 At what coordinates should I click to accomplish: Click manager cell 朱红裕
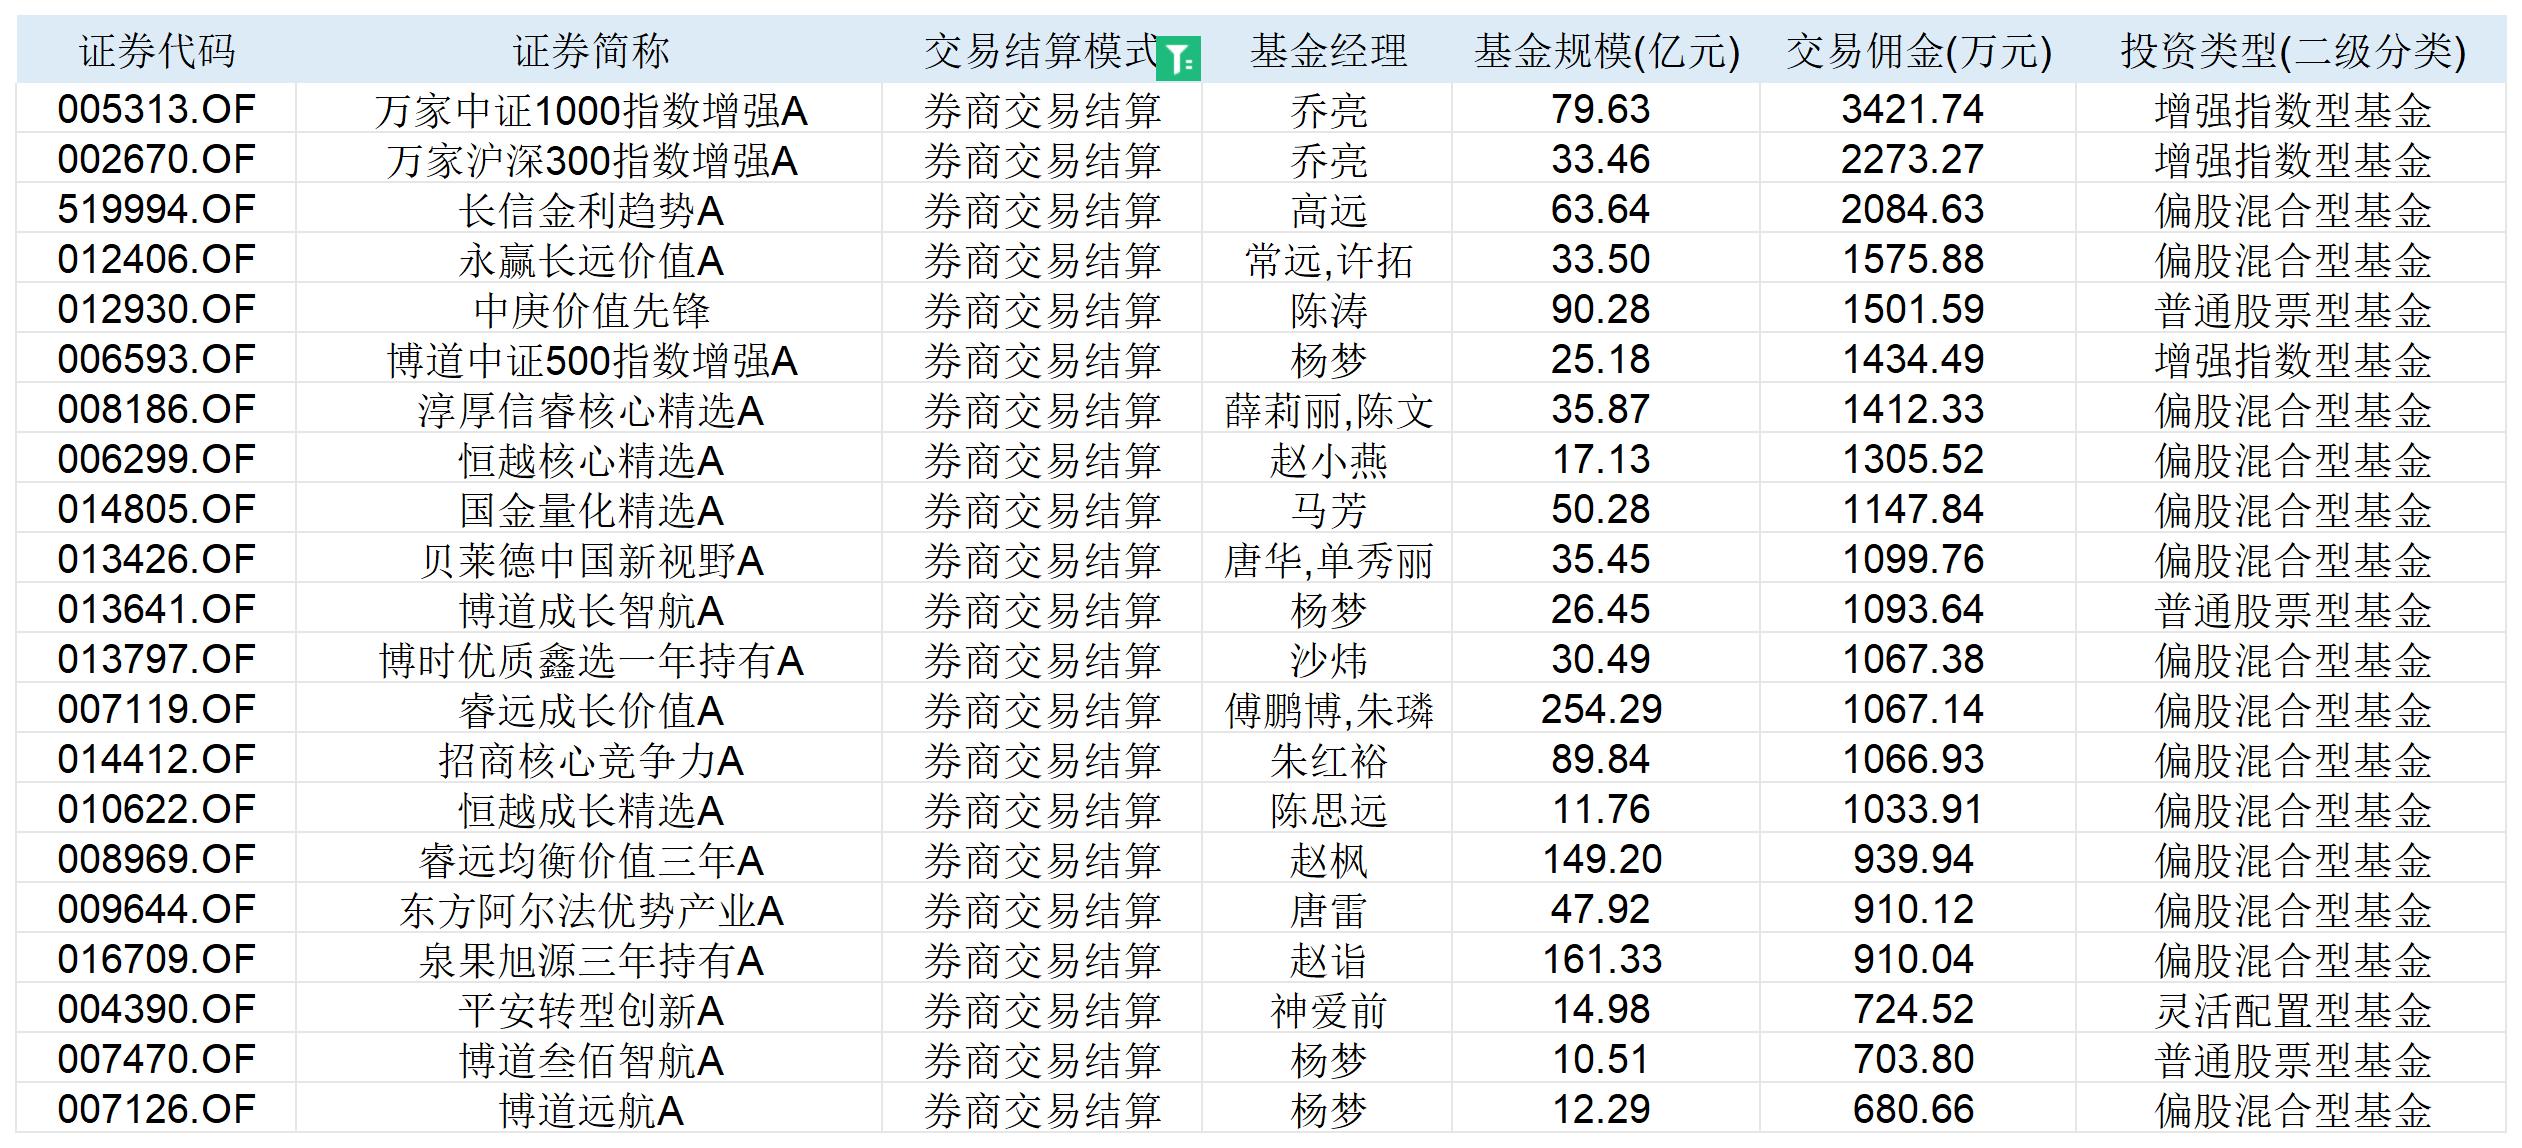tap(1327, 760)
